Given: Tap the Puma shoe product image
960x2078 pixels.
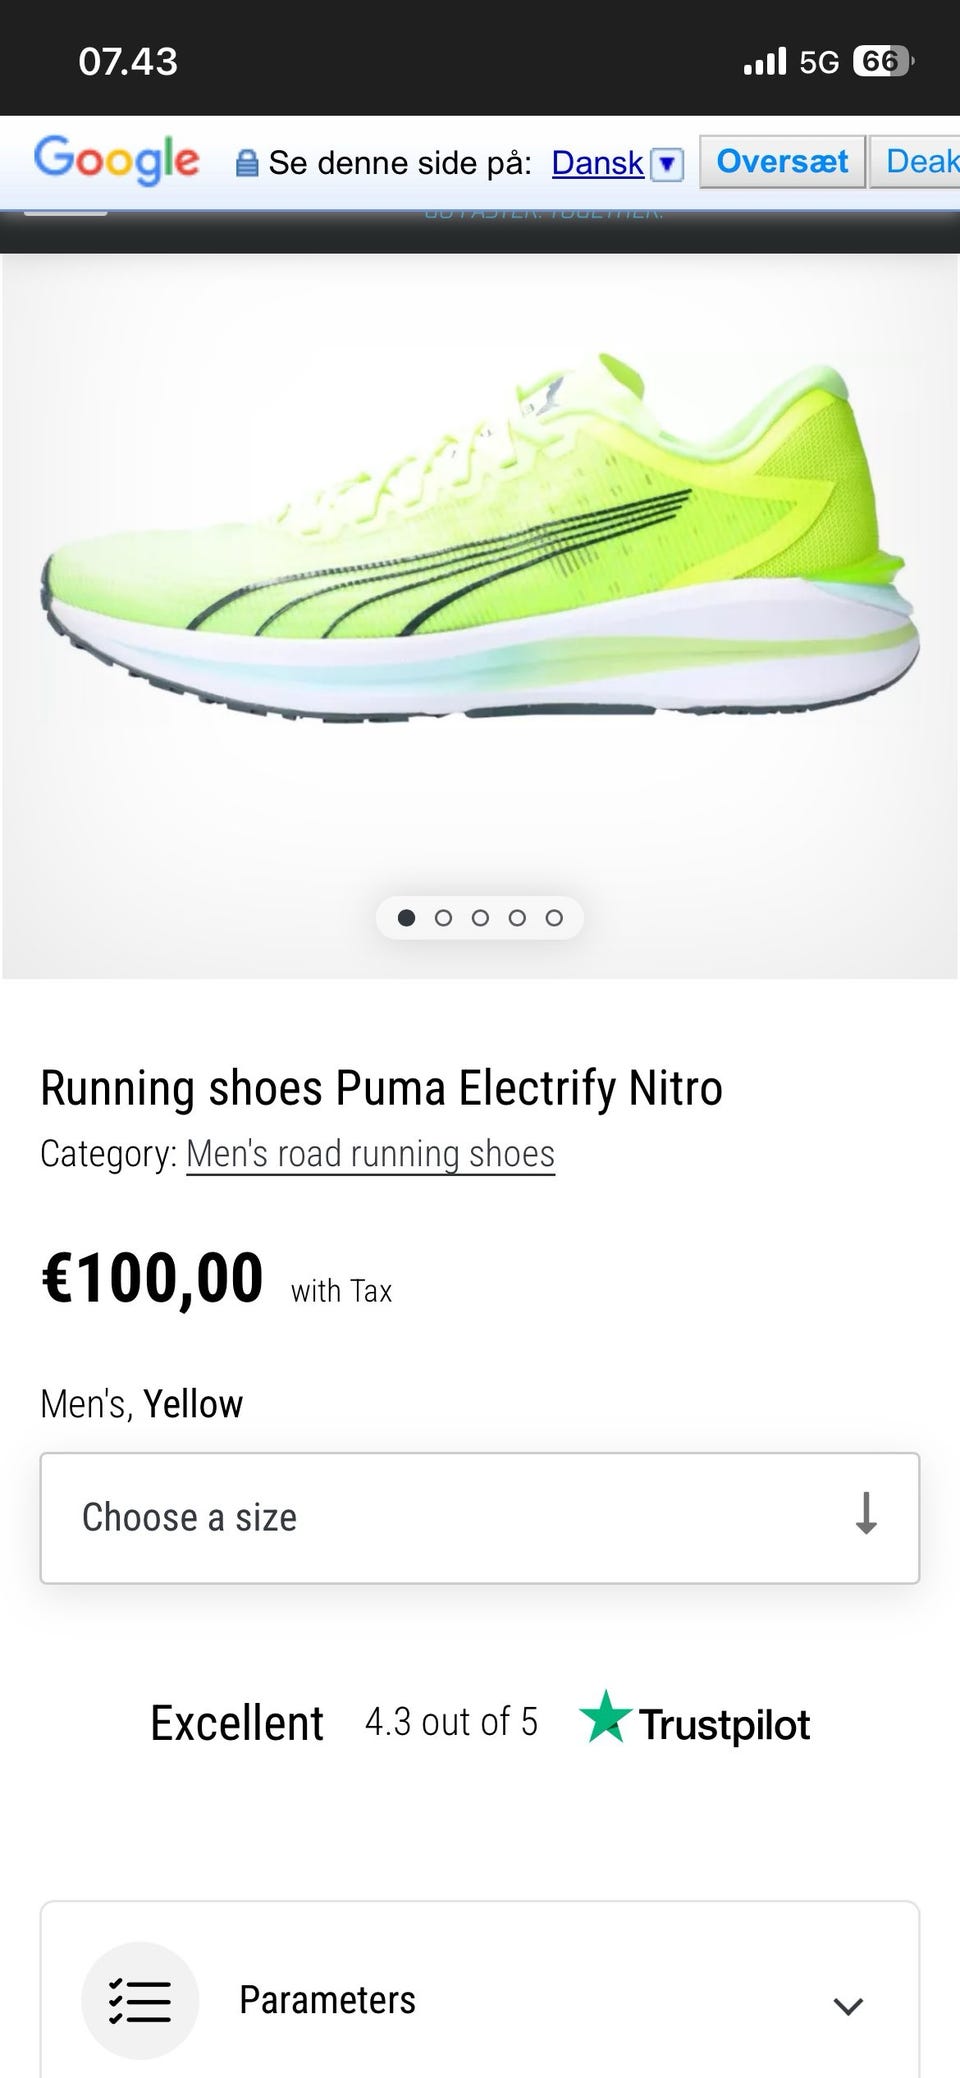Looking at the screenshot, I should (x=480, y=540).
